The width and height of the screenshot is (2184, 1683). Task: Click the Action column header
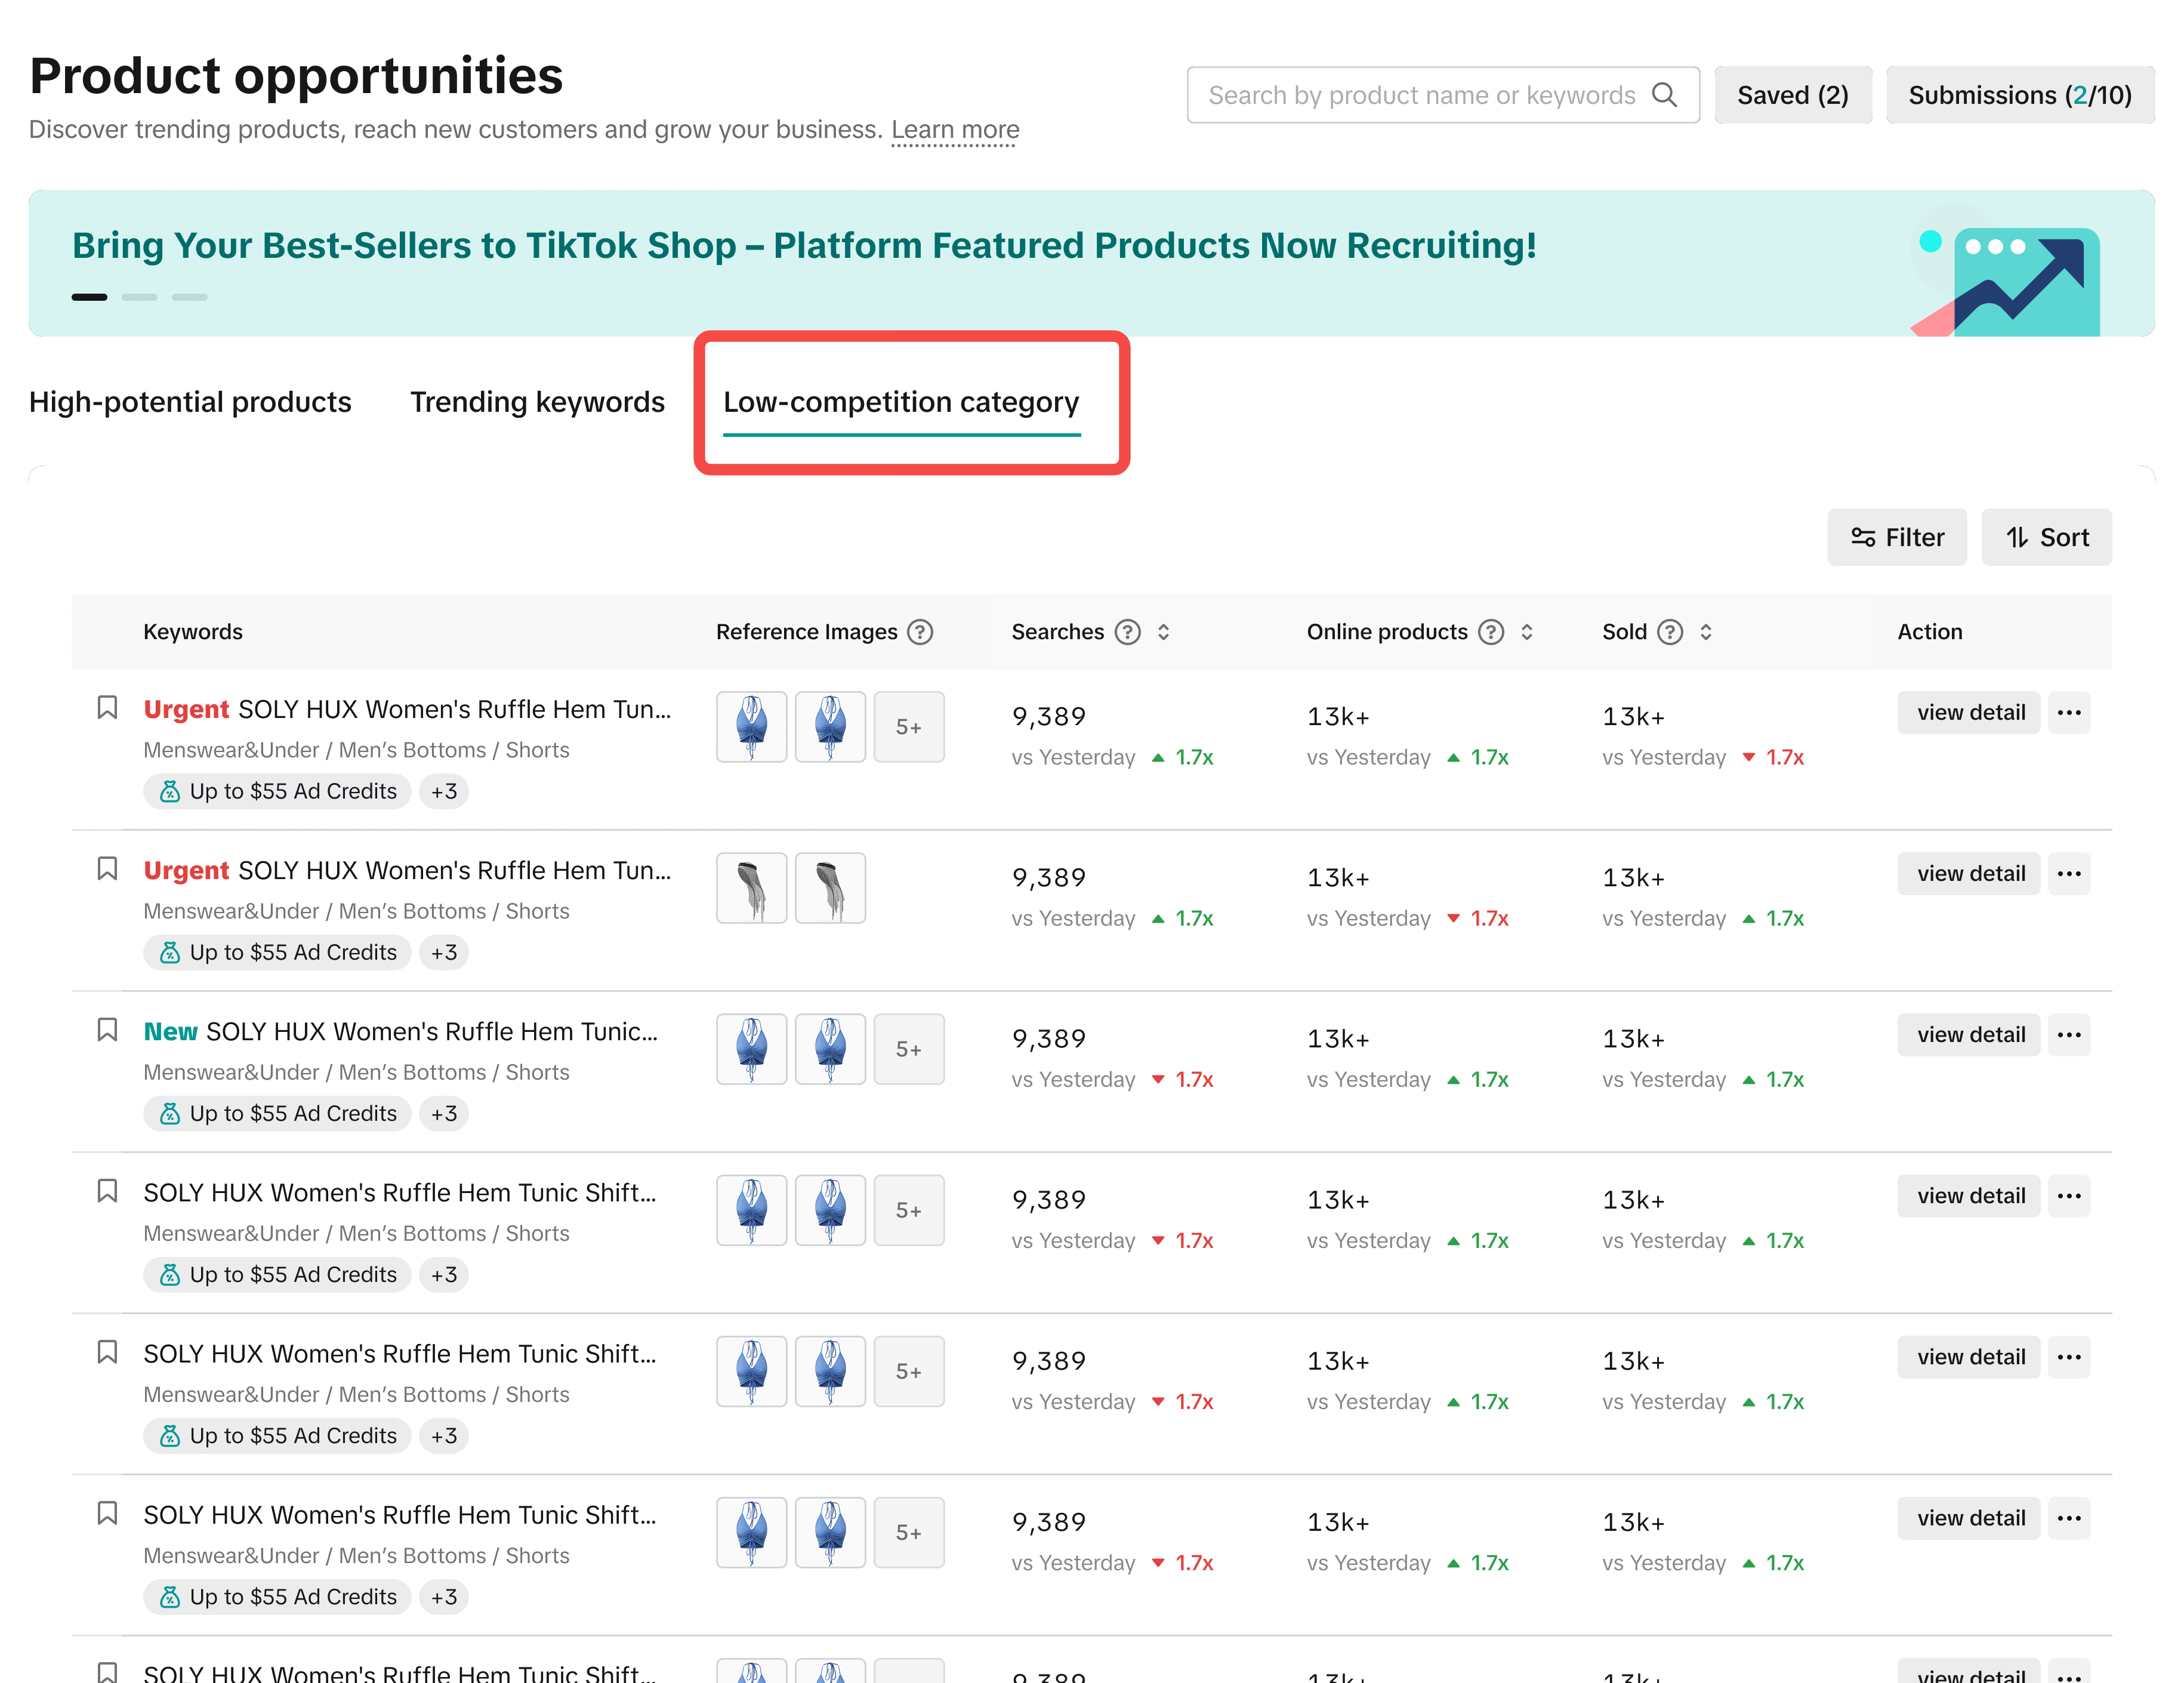pos(1930,632)
